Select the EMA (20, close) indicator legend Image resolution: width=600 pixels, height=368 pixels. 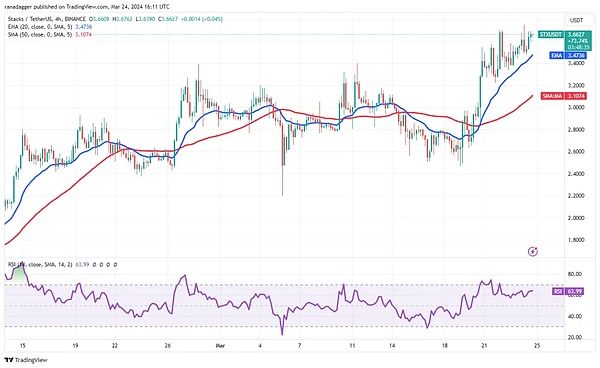pos(40,27)
